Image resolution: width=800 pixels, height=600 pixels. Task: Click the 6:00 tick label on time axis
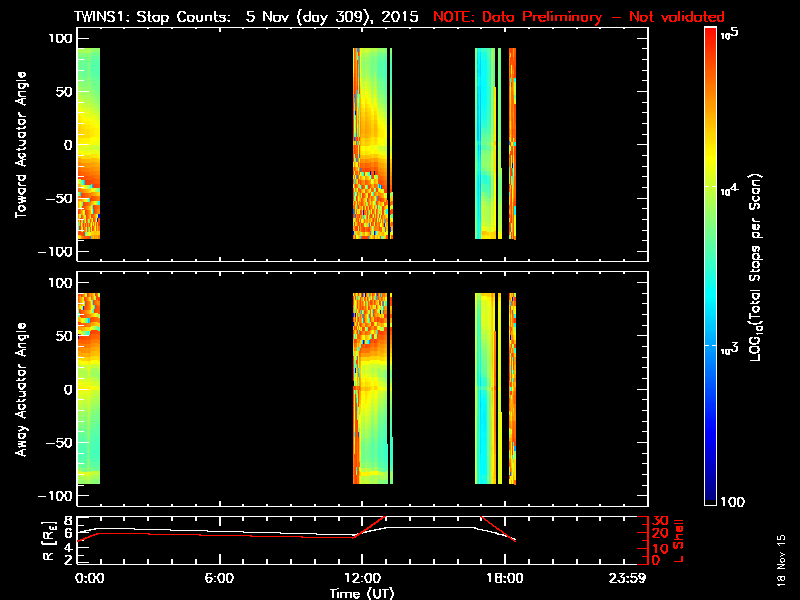tap(218, 578)
